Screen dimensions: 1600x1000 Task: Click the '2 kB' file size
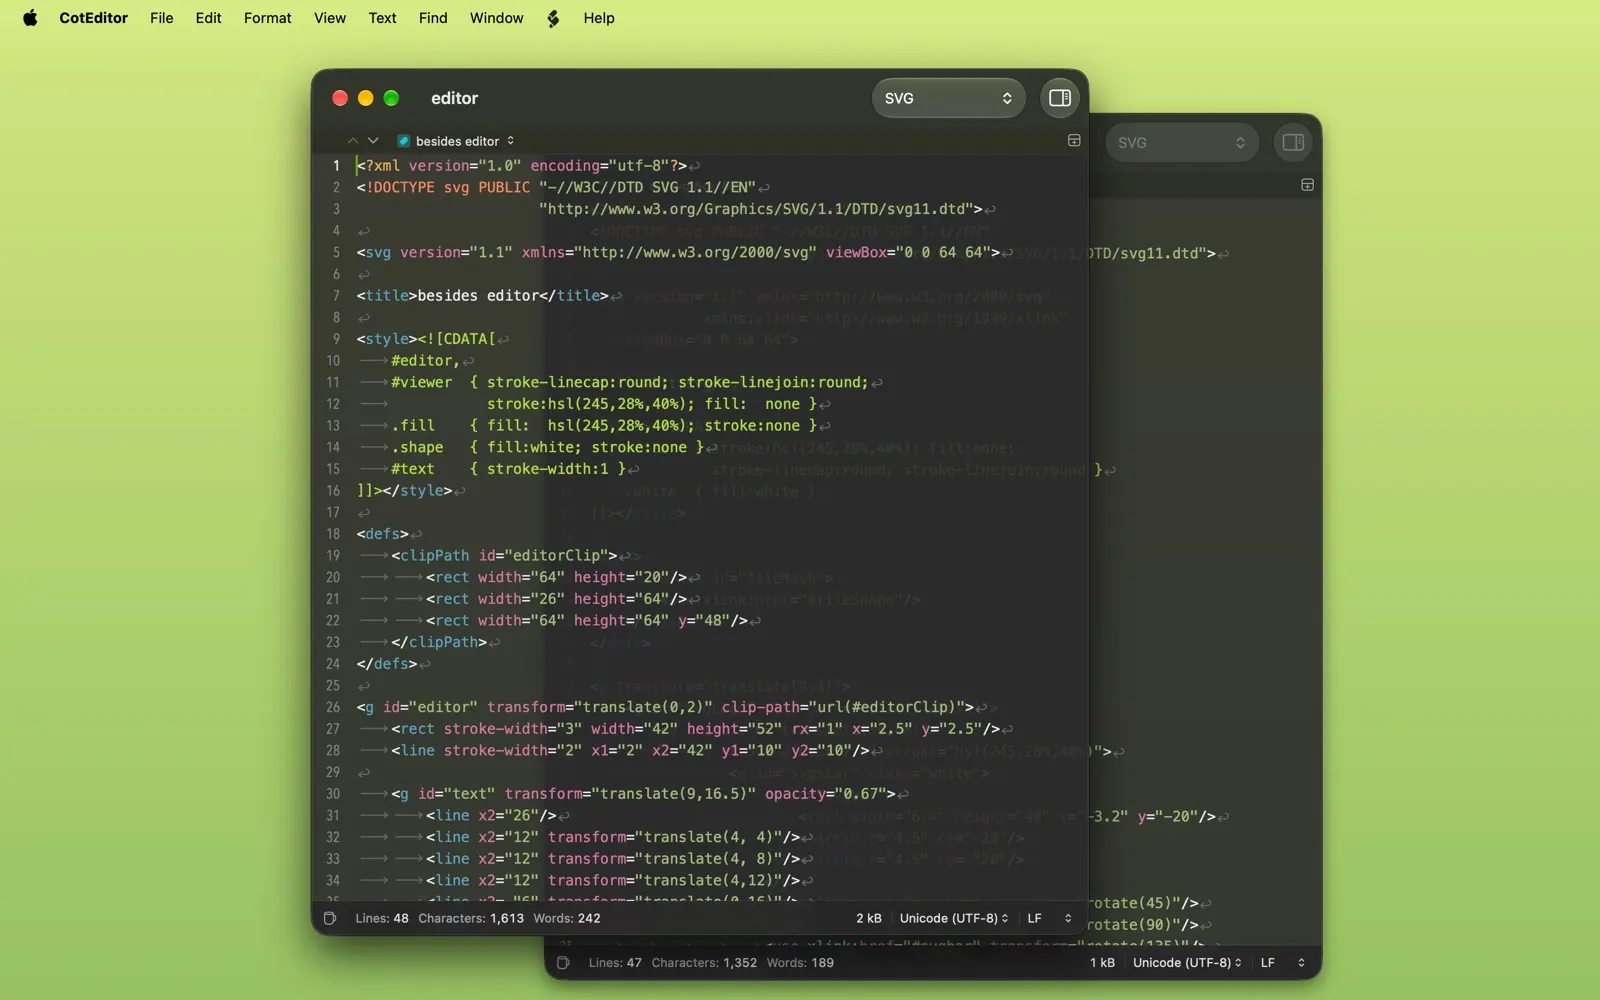[x=869, y=918]
